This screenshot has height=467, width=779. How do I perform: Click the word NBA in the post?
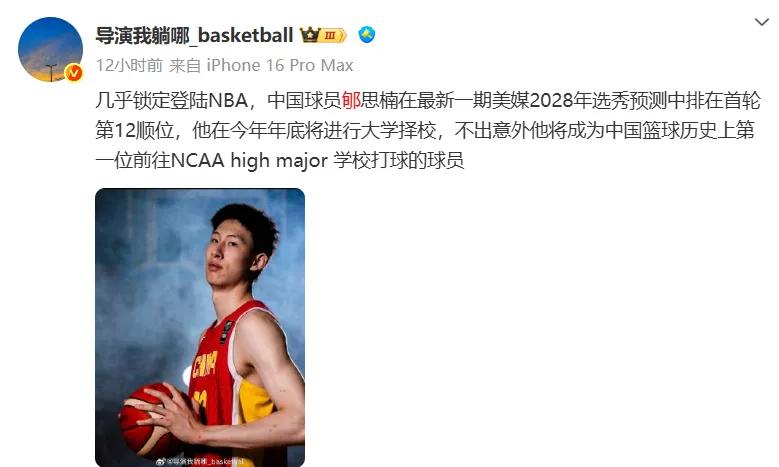point(229,100)
